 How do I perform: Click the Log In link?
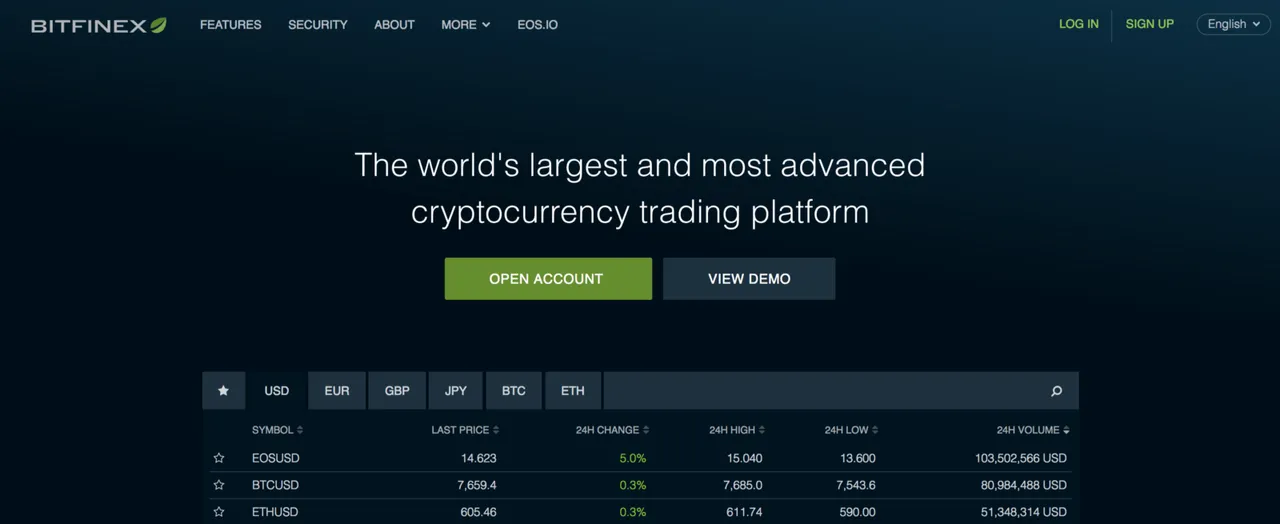coord(1079,24)
